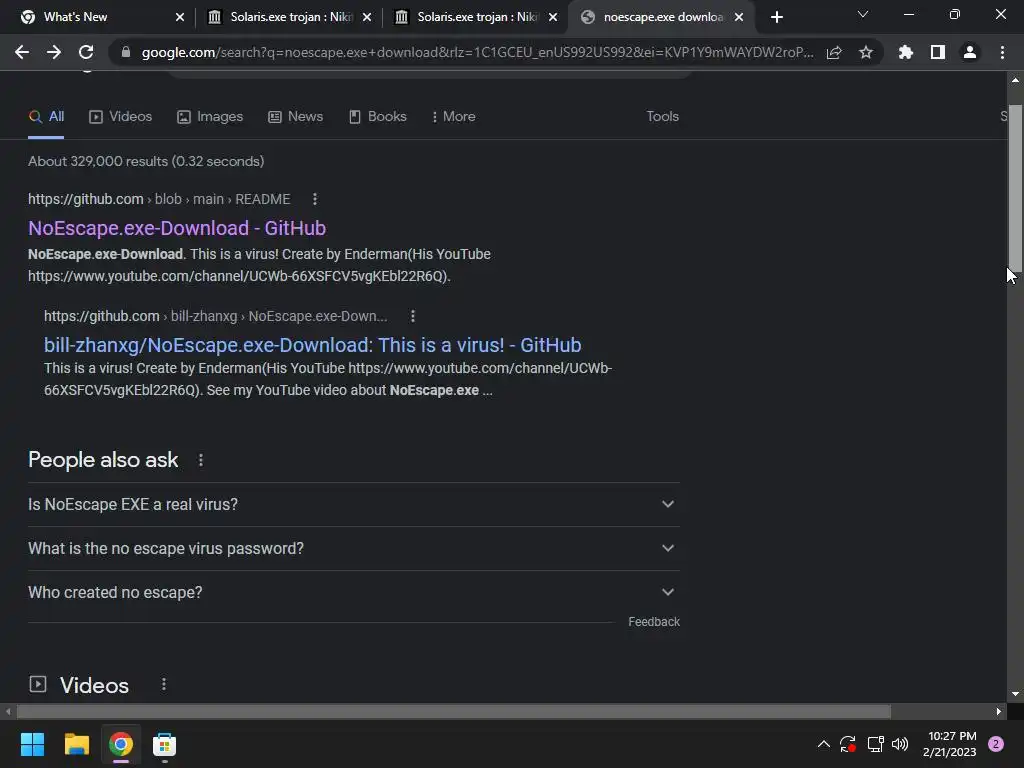Image resolution: width=1024 pixels, height=768 pixels.
Task: Open File Explorer from taskbar
Action: click(76, 744)
